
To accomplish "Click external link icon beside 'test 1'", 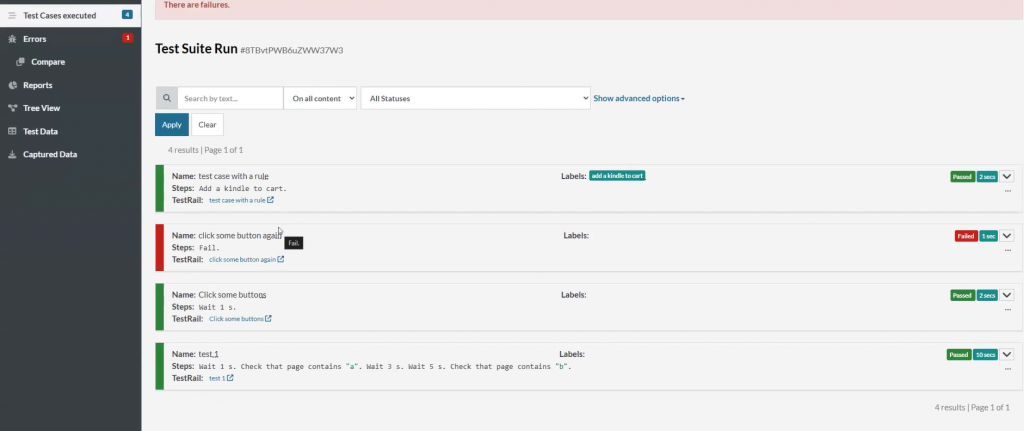I will point(231,378).
